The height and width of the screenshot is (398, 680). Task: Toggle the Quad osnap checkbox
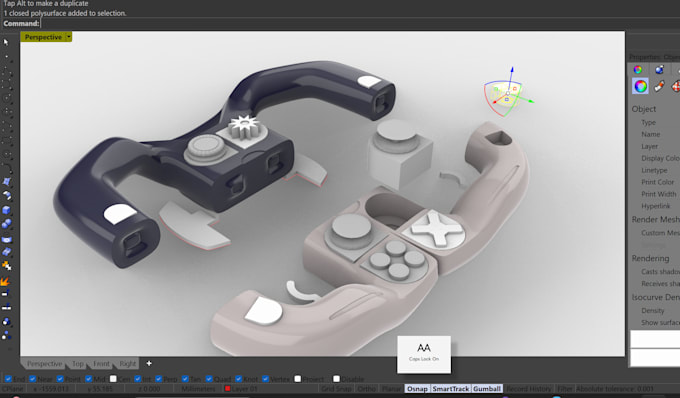[209, 379]
